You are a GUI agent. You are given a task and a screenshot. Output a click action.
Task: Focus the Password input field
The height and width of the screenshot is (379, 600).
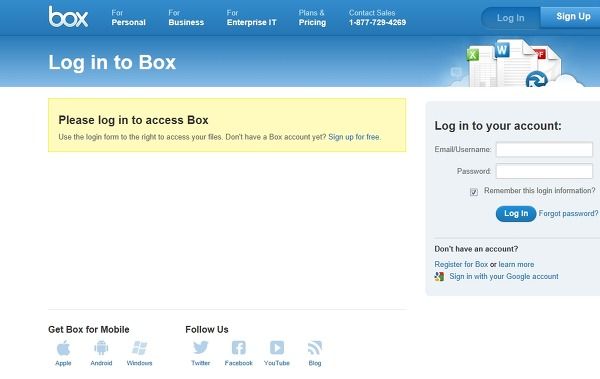(544, 171)
